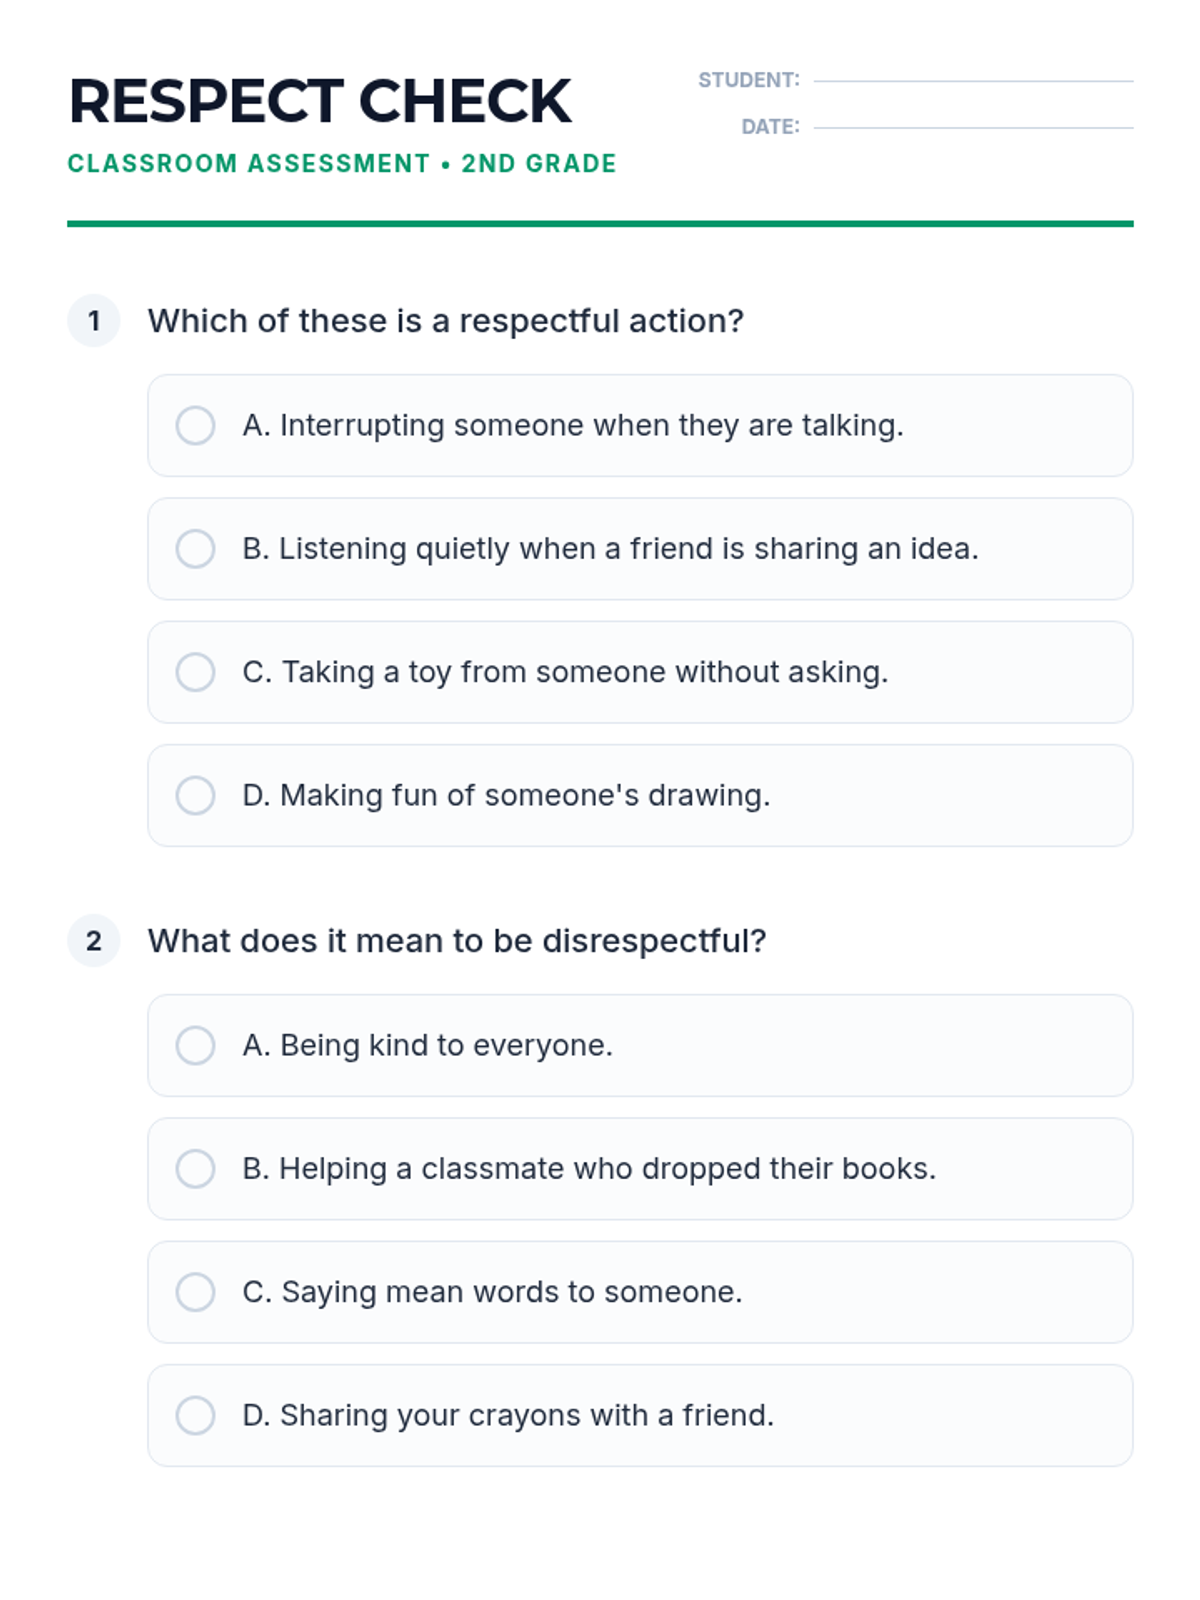Click Classroom Assessment 2nd Grade subtitle

pyautogui.click(x=342, y=163)
